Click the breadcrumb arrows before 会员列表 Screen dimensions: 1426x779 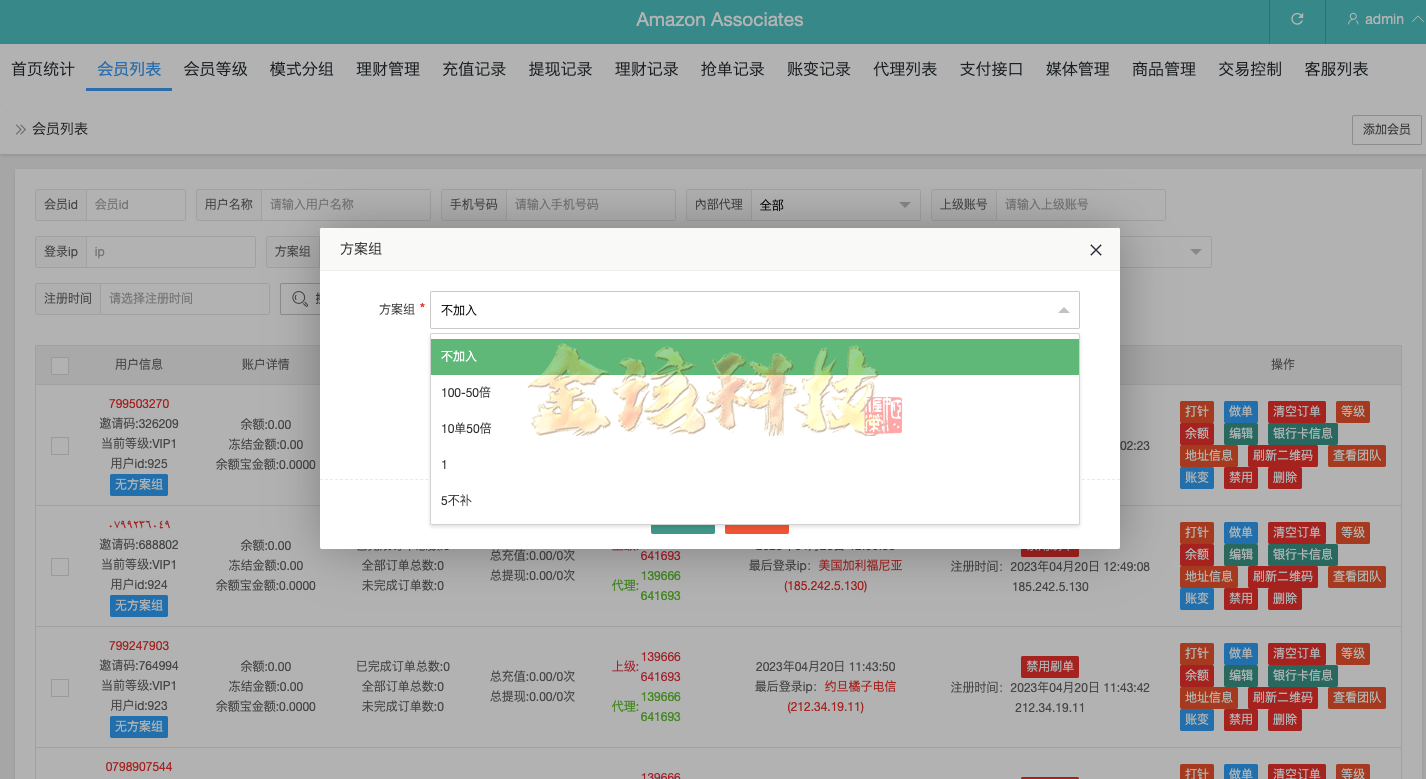pyautogui.click(x=17, y=129)
